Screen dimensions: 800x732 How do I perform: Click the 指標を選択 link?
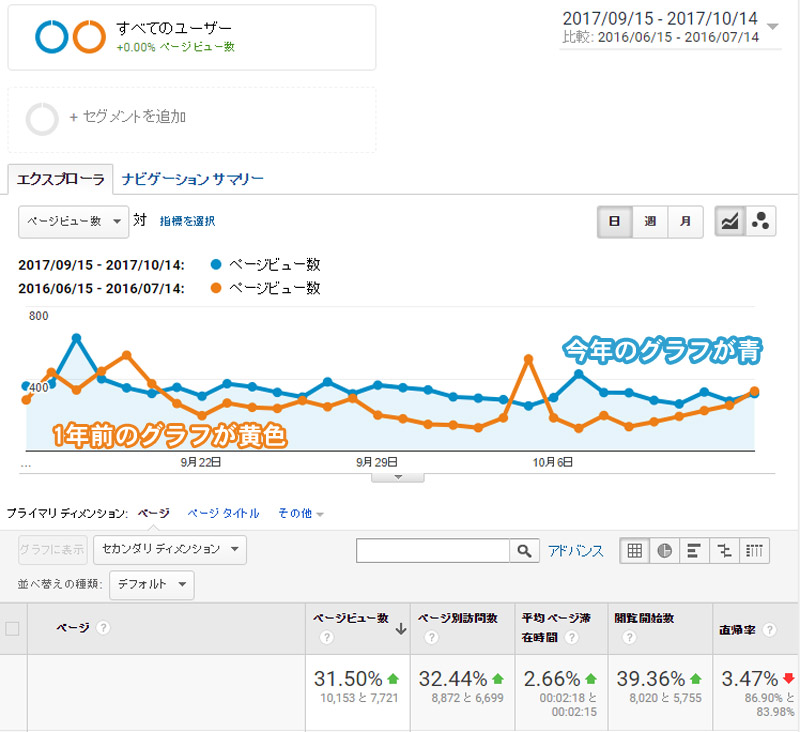187,221
